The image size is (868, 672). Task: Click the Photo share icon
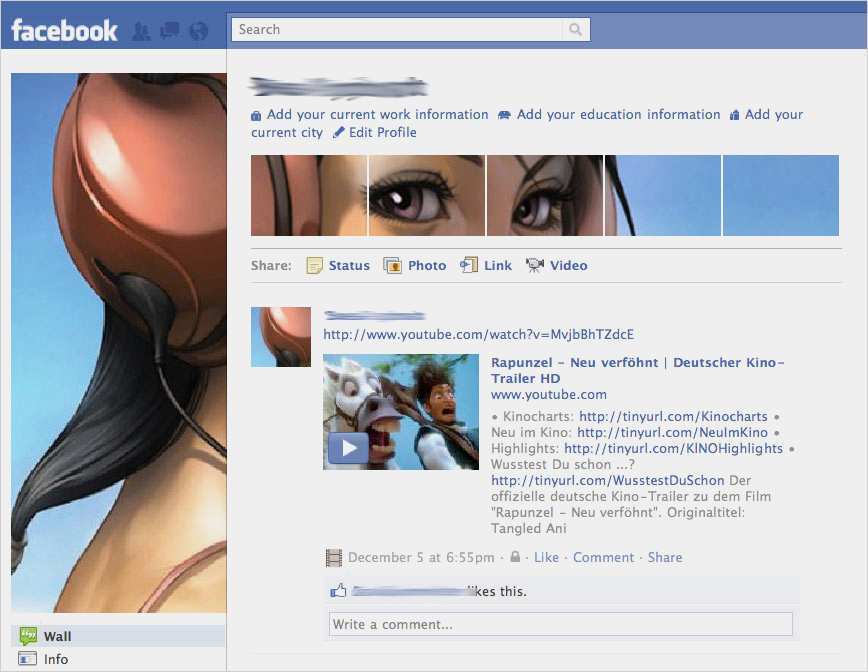point(392,266)
